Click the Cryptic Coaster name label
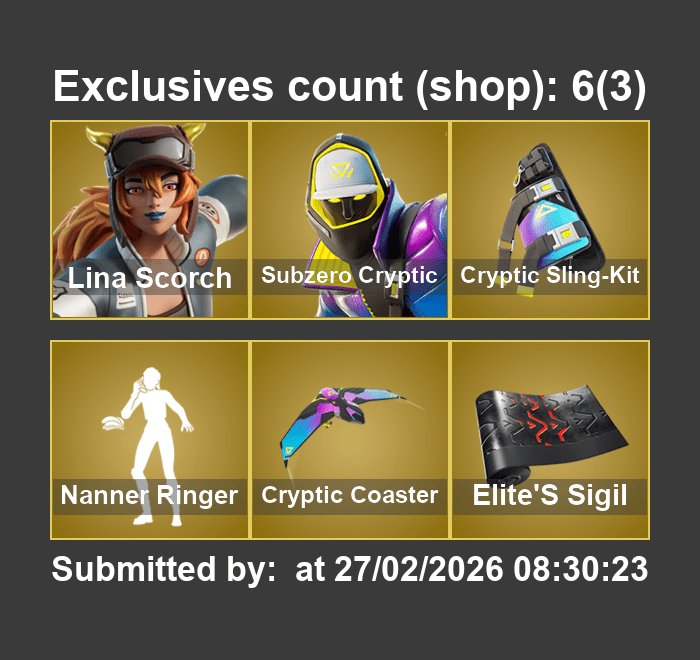 (x=350, y=495)
